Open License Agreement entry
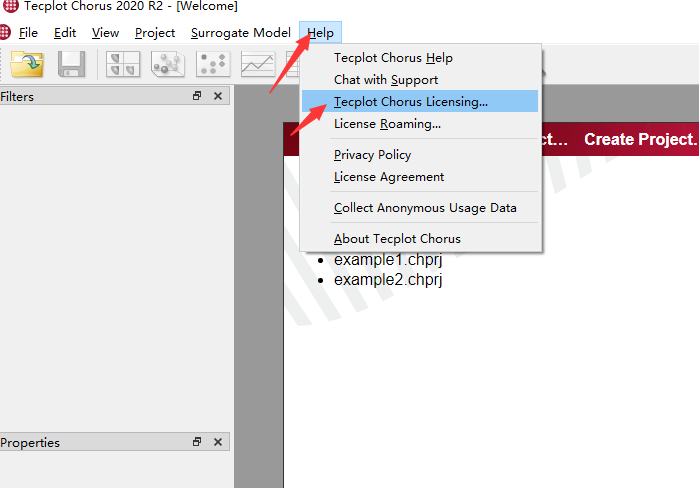Image resolution: width=699 pixels, height=488 pixels. click(x=420, y=177)
